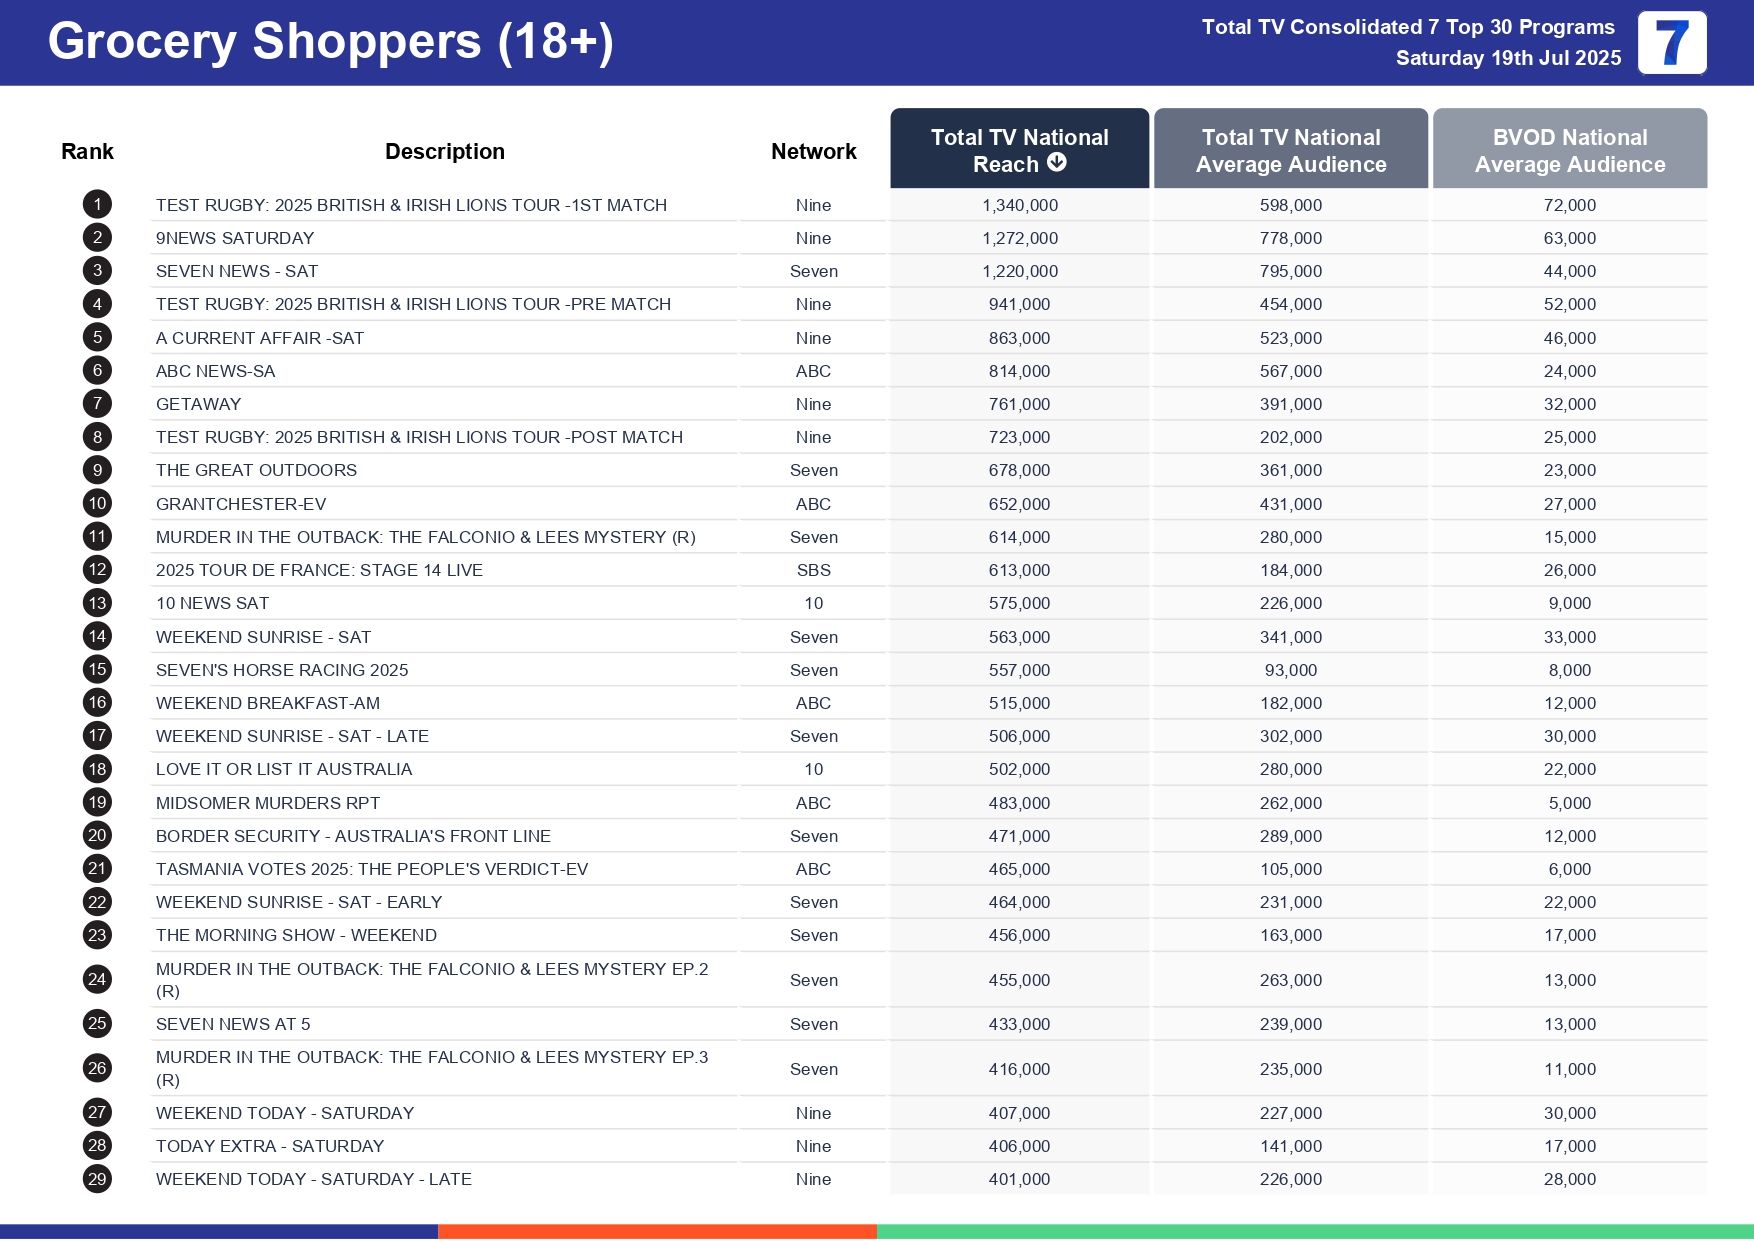Screen dimensions: 1754x1241
Task: Click the Grocery Shoppers (18+) title
Action: click(x=330, y=42)
